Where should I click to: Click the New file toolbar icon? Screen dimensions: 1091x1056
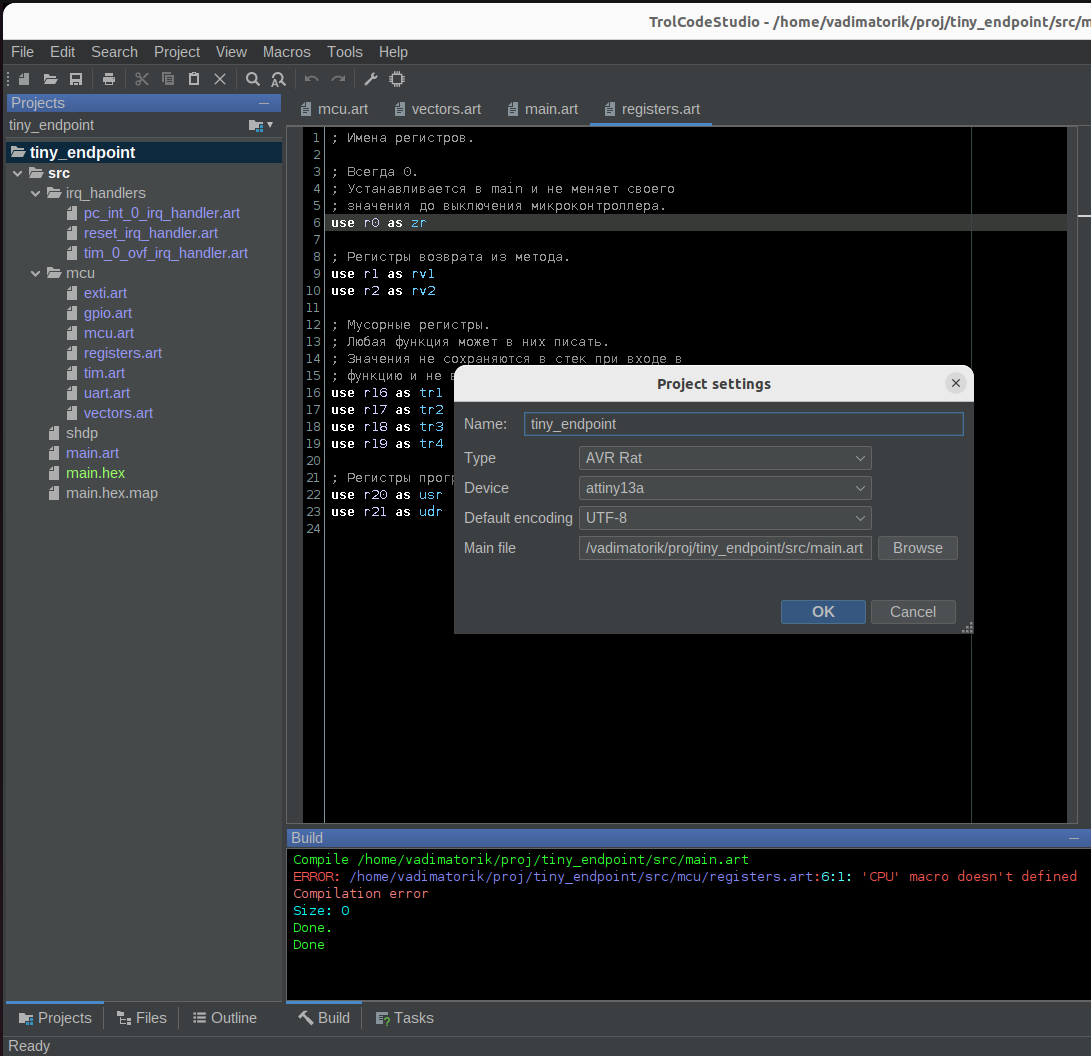(24, 79)
